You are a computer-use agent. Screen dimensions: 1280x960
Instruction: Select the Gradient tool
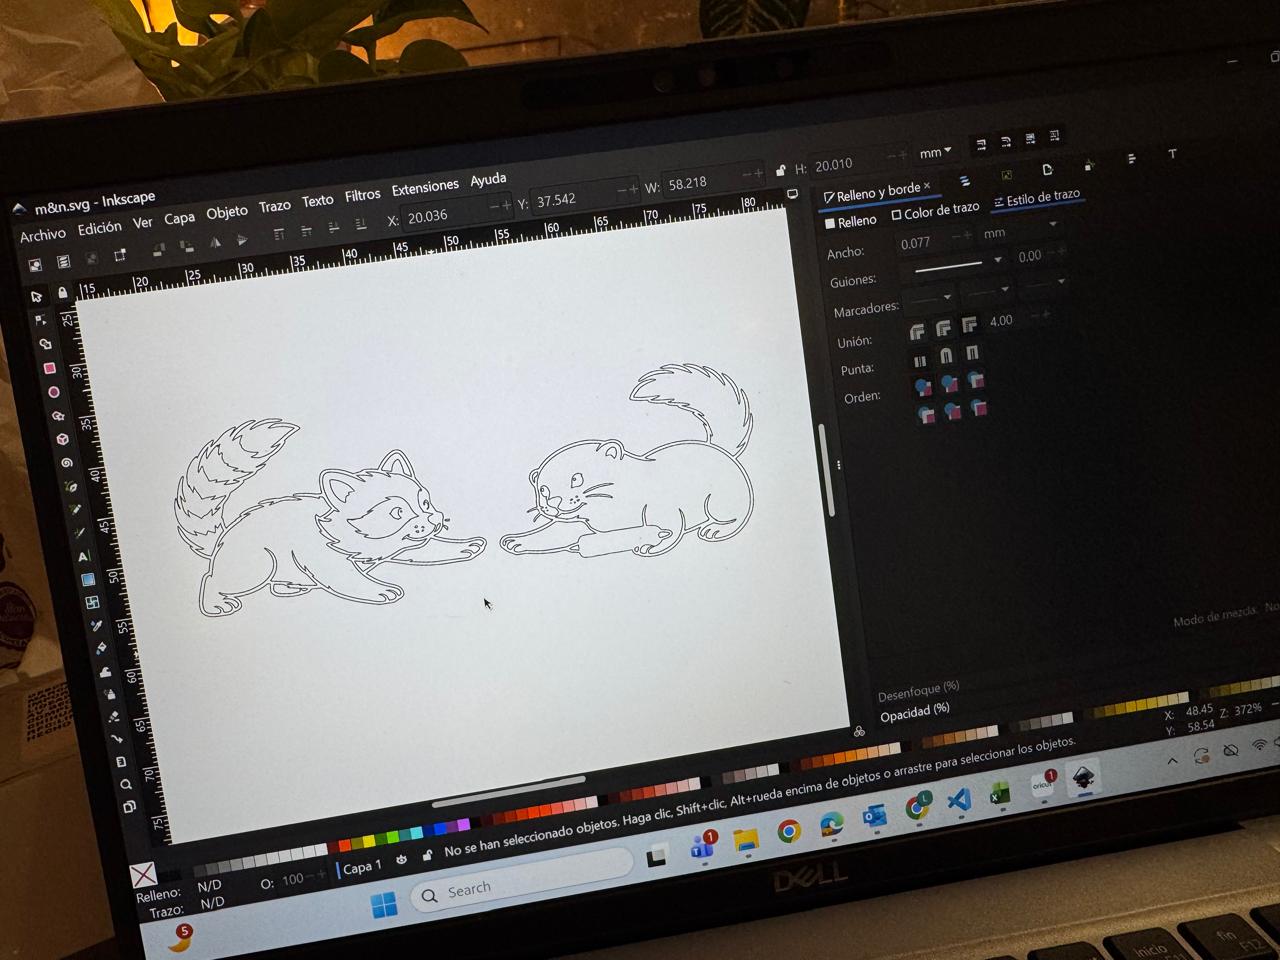click(88, 579)
